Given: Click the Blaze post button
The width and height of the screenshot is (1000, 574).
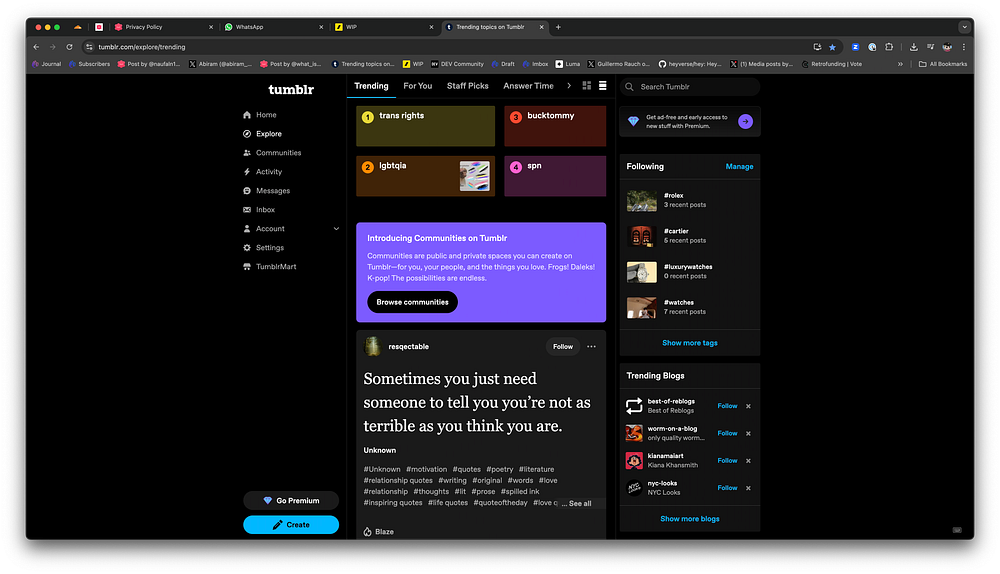Looking at the screenshot, I should click(378, 532).
